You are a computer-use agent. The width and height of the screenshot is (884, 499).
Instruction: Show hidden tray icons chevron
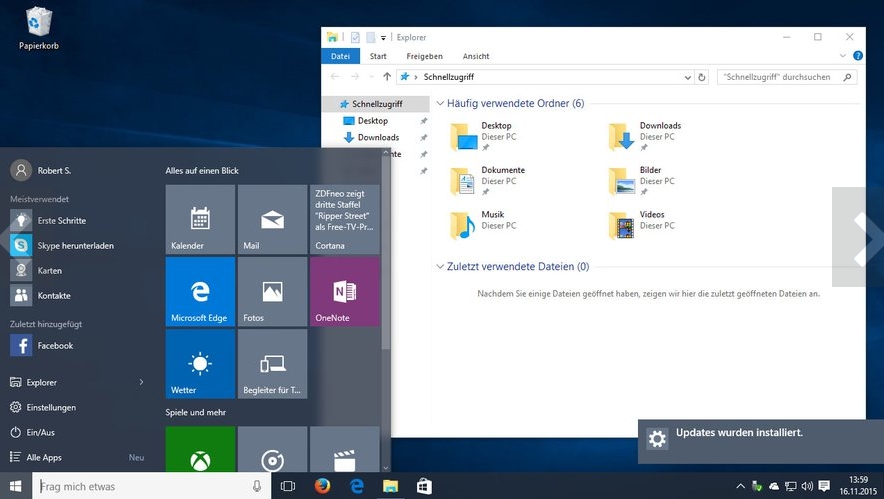tap(741, 486)
